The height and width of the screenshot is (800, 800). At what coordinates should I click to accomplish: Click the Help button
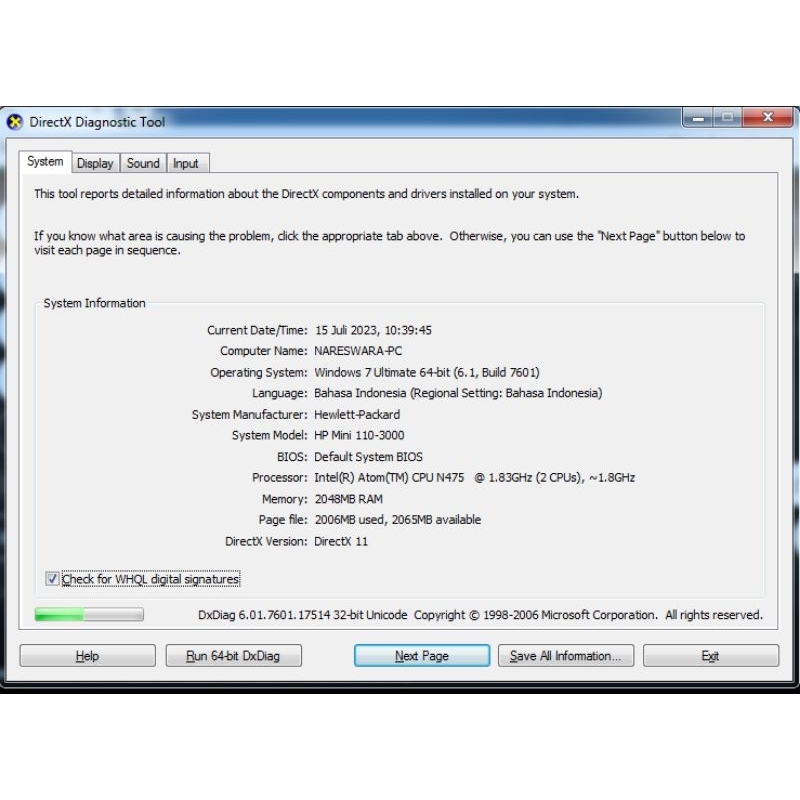88,656
